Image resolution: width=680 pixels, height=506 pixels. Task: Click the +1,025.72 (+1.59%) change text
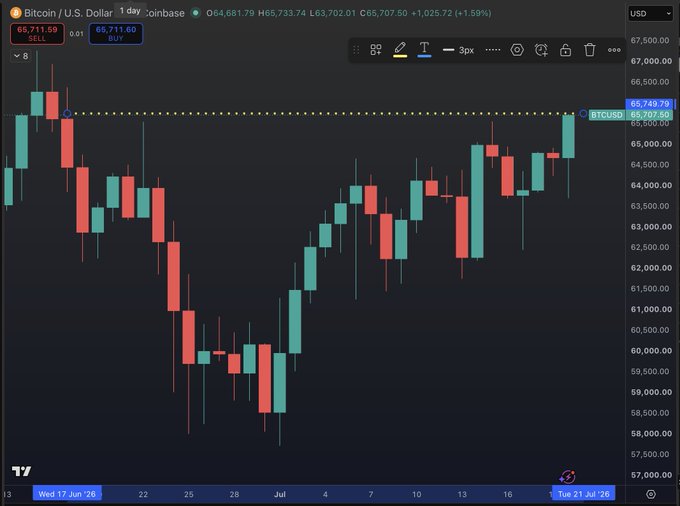pos(451,13)
